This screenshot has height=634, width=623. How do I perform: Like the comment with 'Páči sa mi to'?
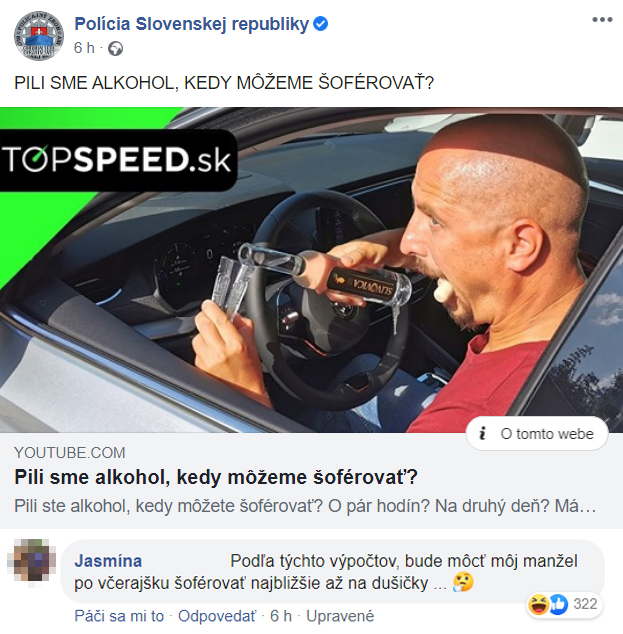click(x=119, y=616)
